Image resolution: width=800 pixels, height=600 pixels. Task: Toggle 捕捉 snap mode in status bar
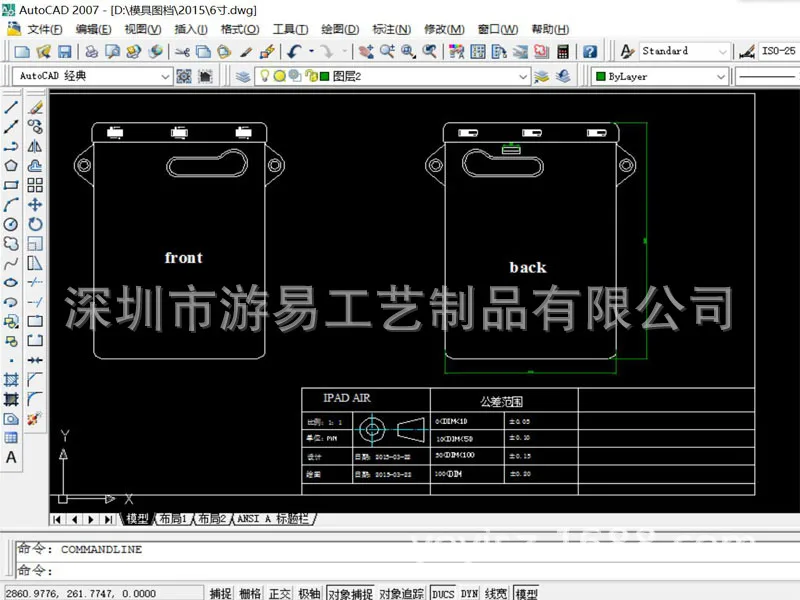click(x=221, y=593)
